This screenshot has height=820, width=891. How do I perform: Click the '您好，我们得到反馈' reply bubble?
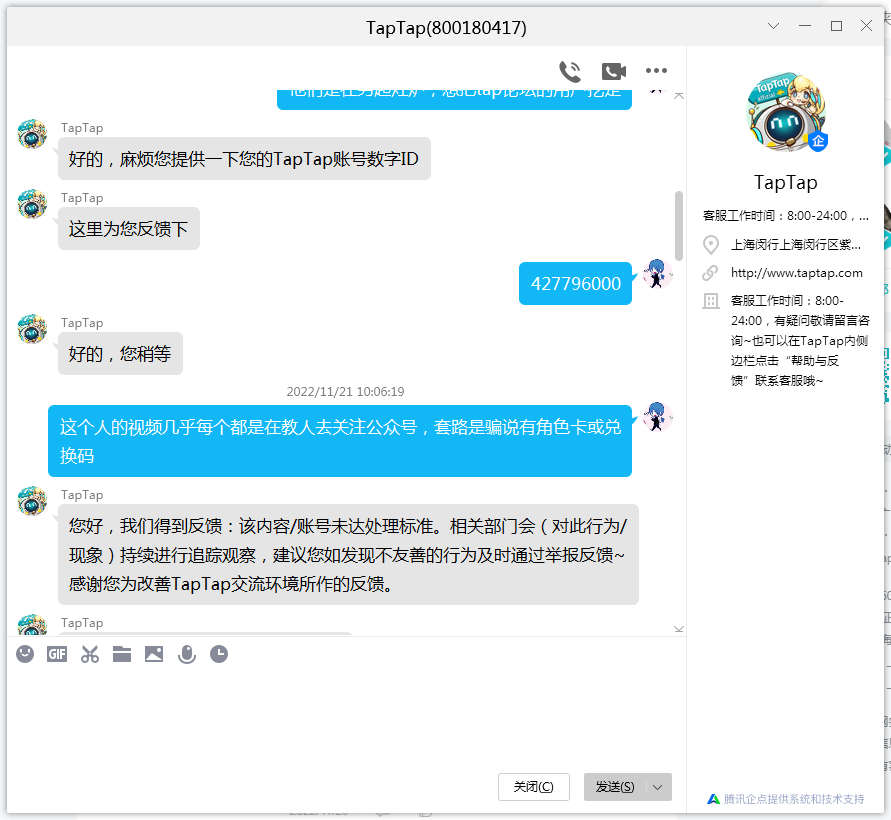[x=348, y=555]
